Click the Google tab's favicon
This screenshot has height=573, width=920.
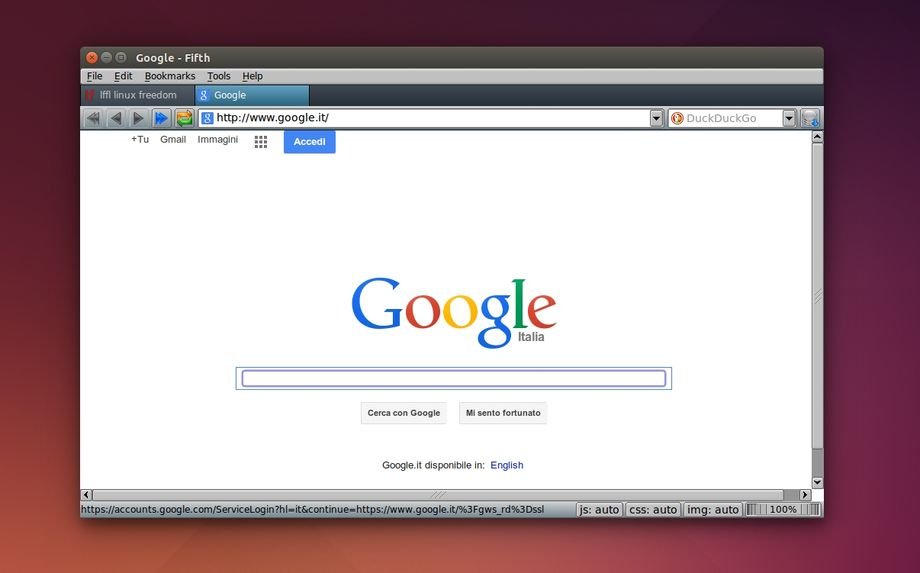click(x=204, y=95)
